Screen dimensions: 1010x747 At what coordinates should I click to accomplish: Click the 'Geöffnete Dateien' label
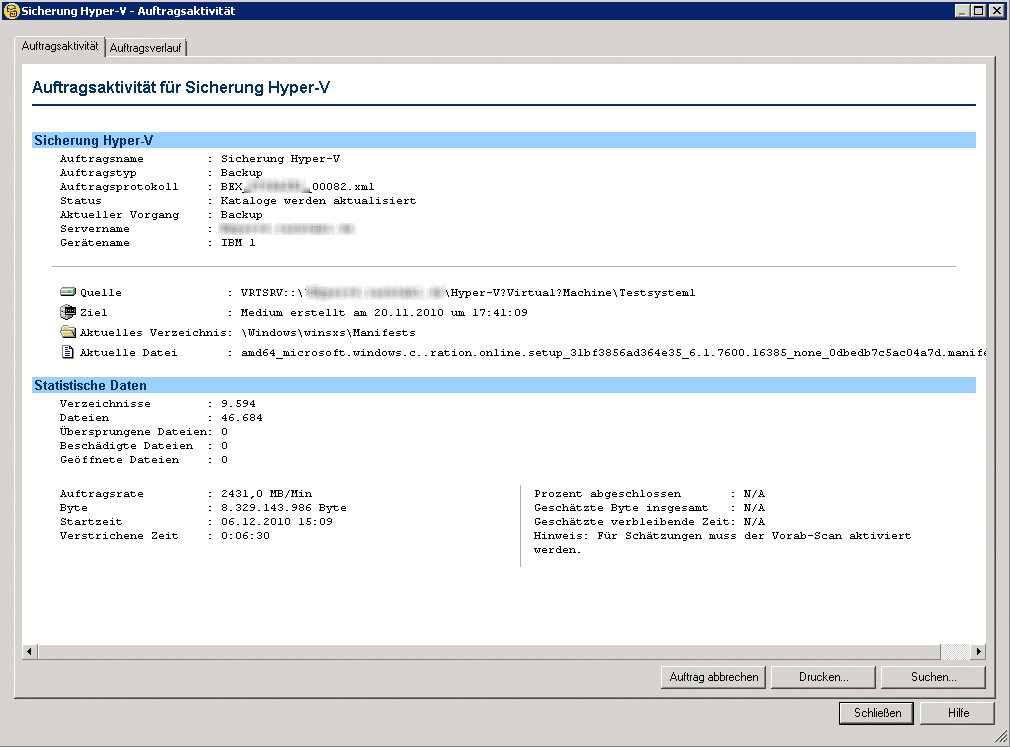[x=119, y=460]
